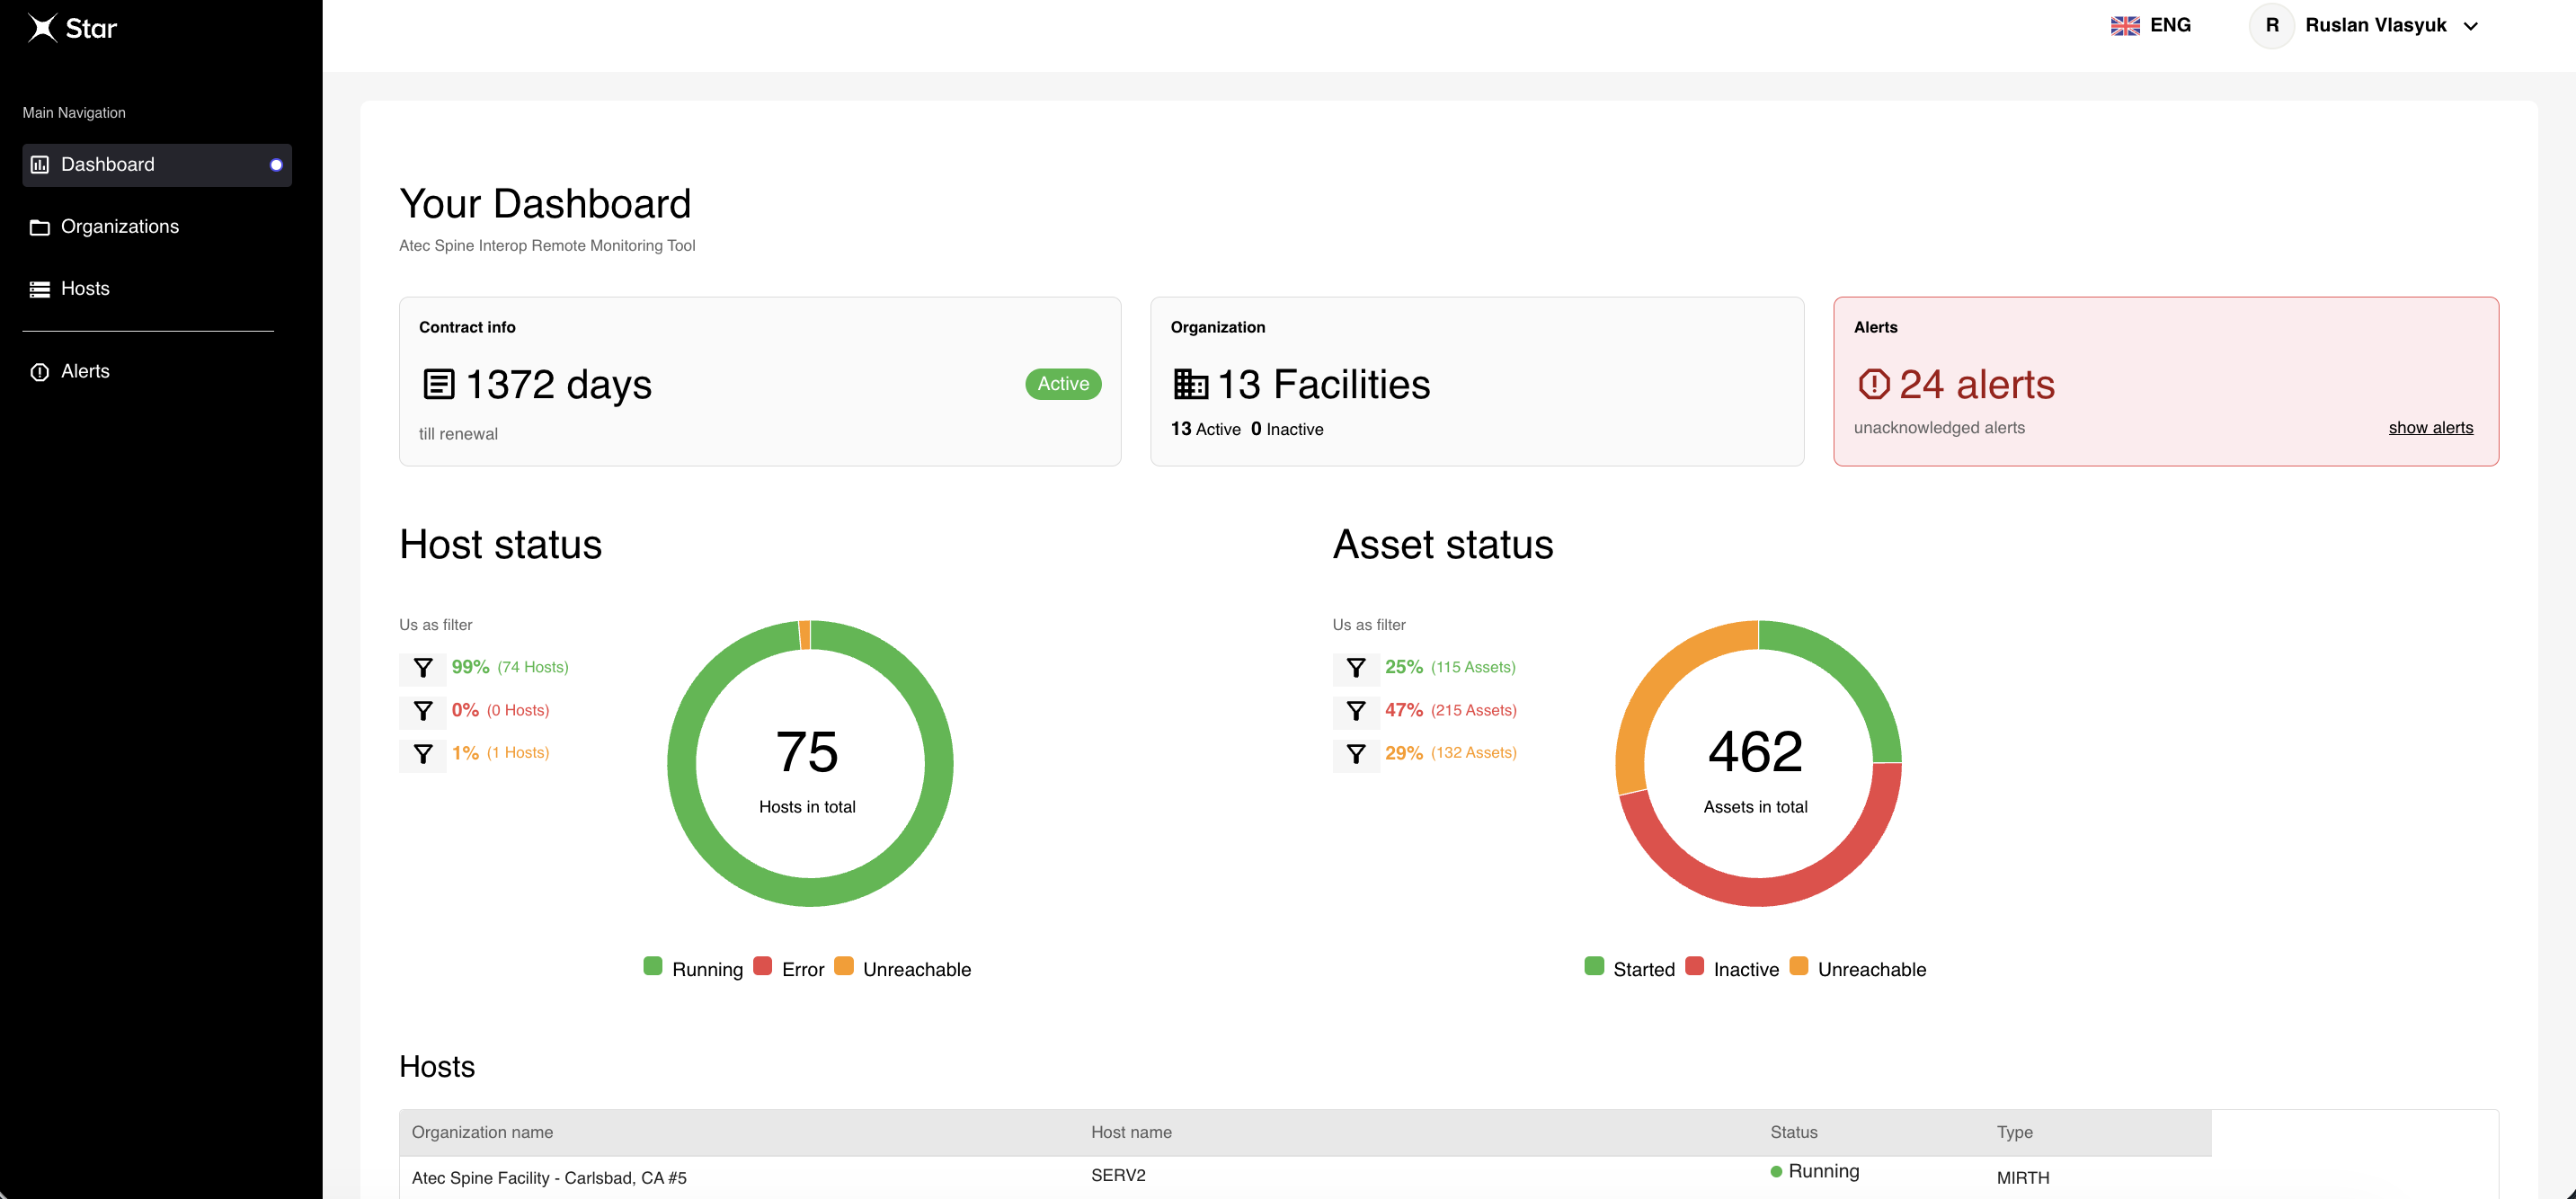Toggle the filter for 47% inactive assets

[x=1356, y=711]
